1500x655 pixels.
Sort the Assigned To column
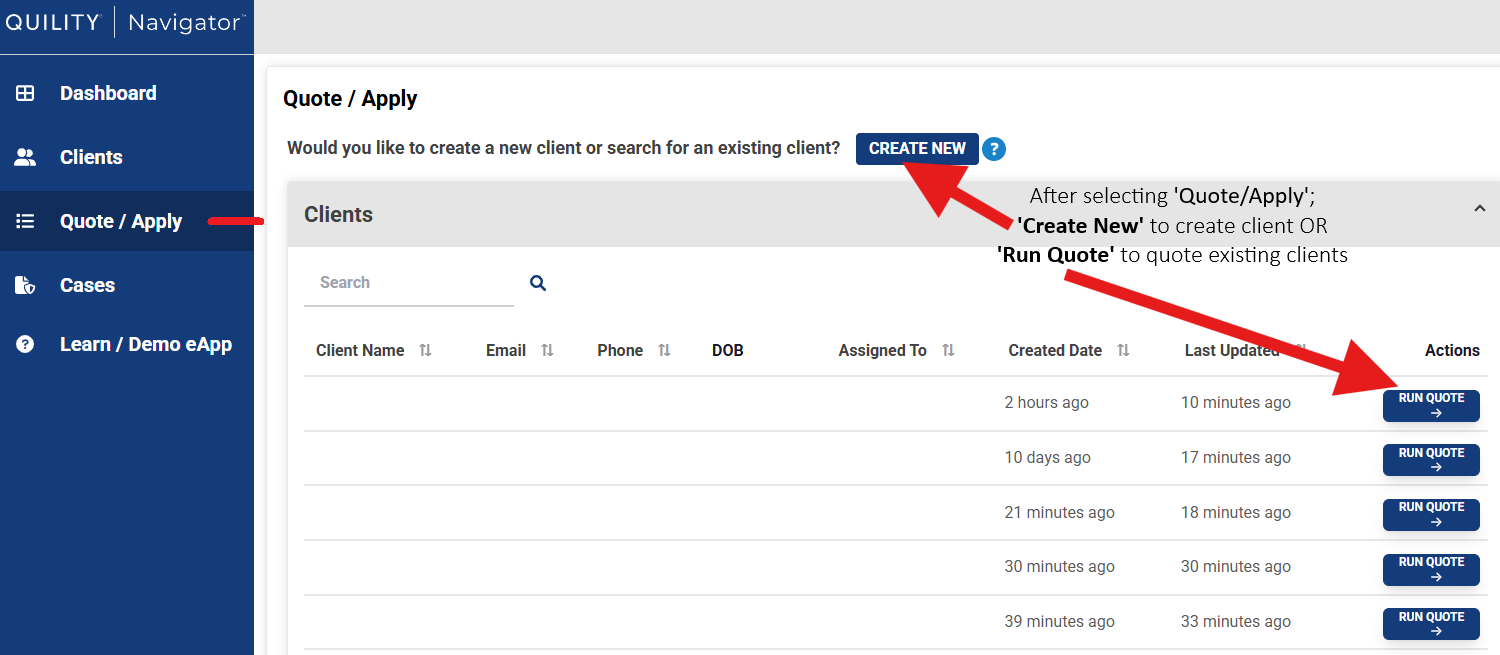948,351
